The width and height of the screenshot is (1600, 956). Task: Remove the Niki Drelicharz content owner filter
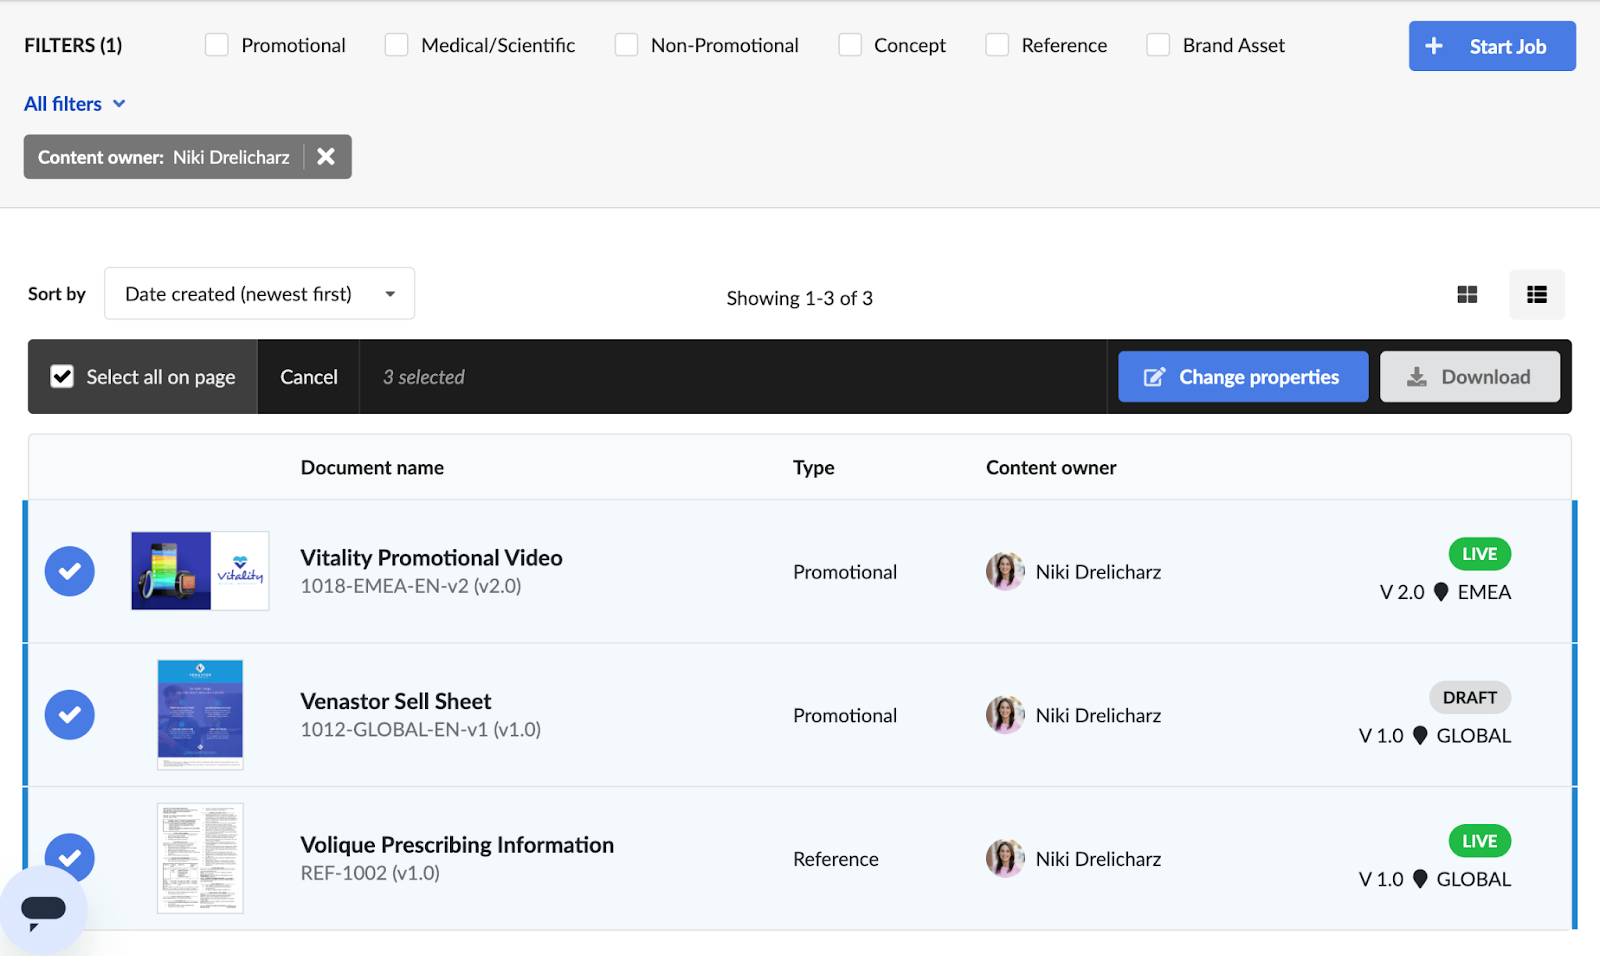tap(326, 156)
